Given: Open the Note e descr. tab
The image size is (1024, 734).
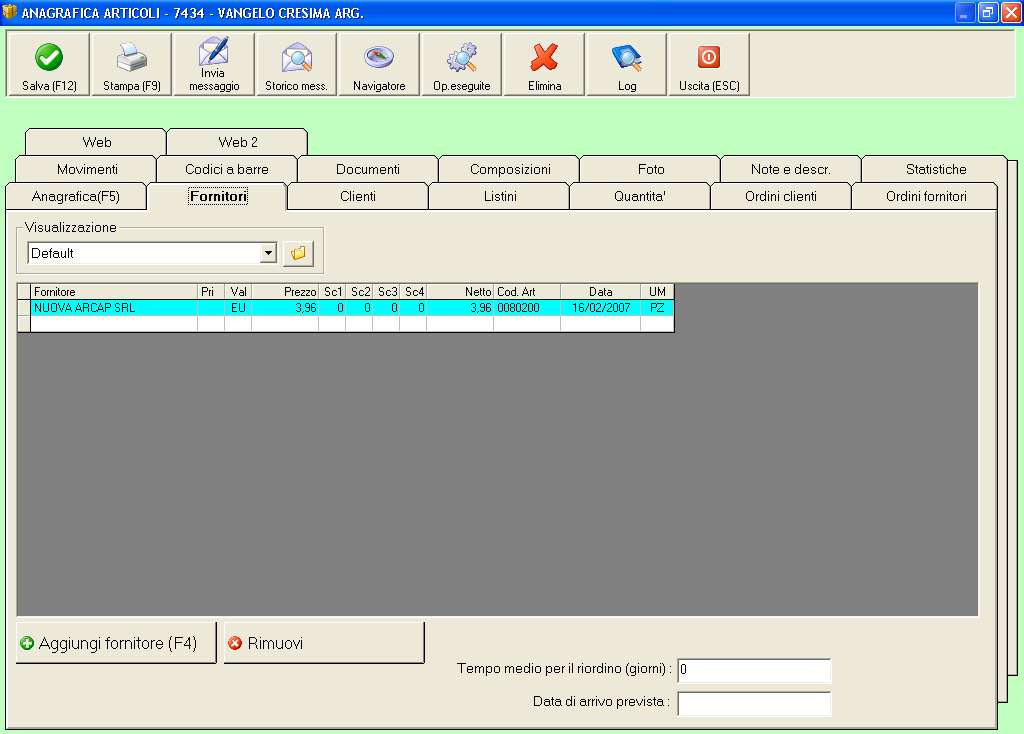Looking at the screenshot, I should pyautogui.click(x=790, y=169).
